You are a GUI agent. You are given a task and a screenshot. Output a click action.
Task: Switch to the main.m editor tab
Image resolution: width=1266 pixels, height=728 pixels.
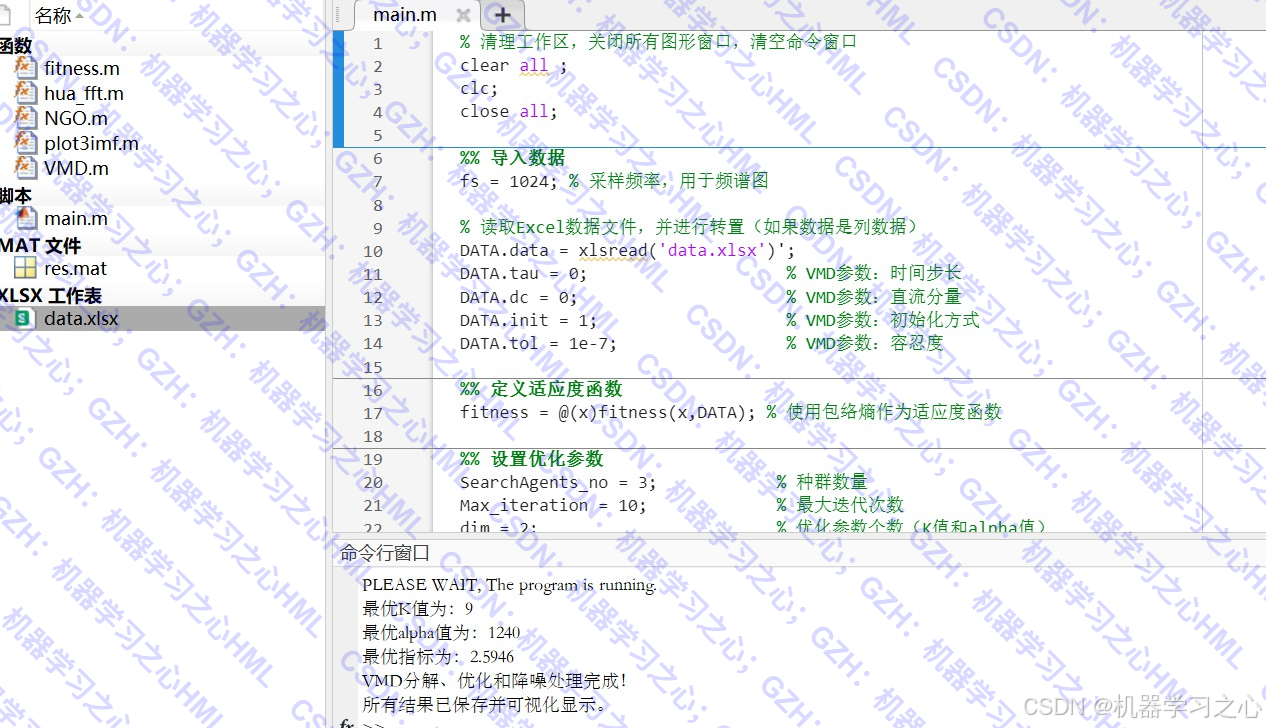[x=404, y=14]
